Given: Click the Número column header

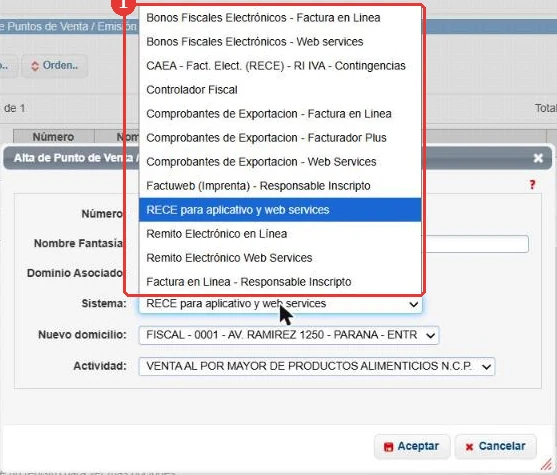Looking at the screenshot, I should click(x=54, y=137).
